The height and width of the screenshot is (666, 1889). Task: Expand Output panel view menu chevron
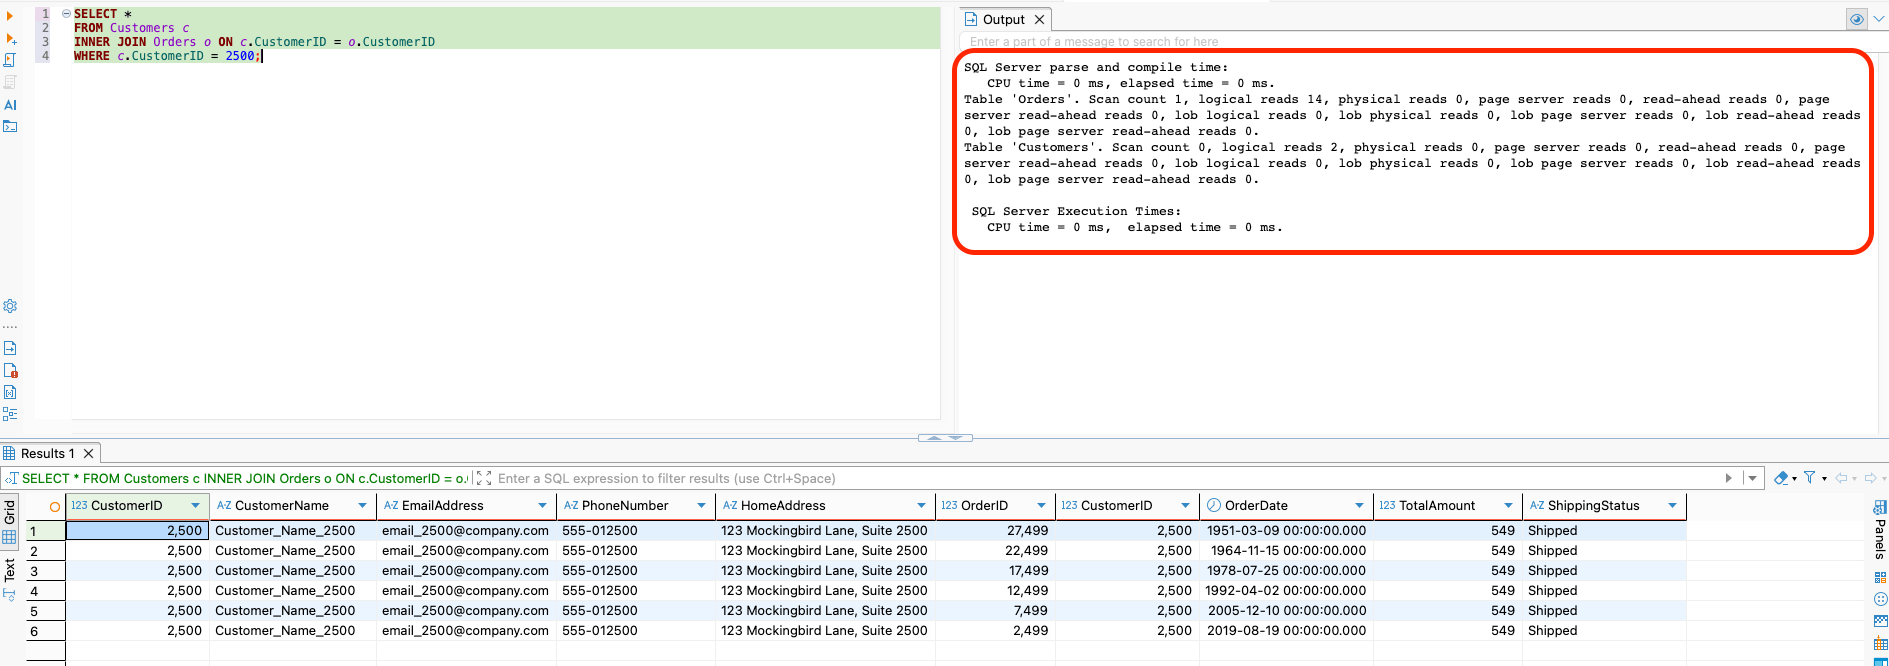tap(1878, 19)
